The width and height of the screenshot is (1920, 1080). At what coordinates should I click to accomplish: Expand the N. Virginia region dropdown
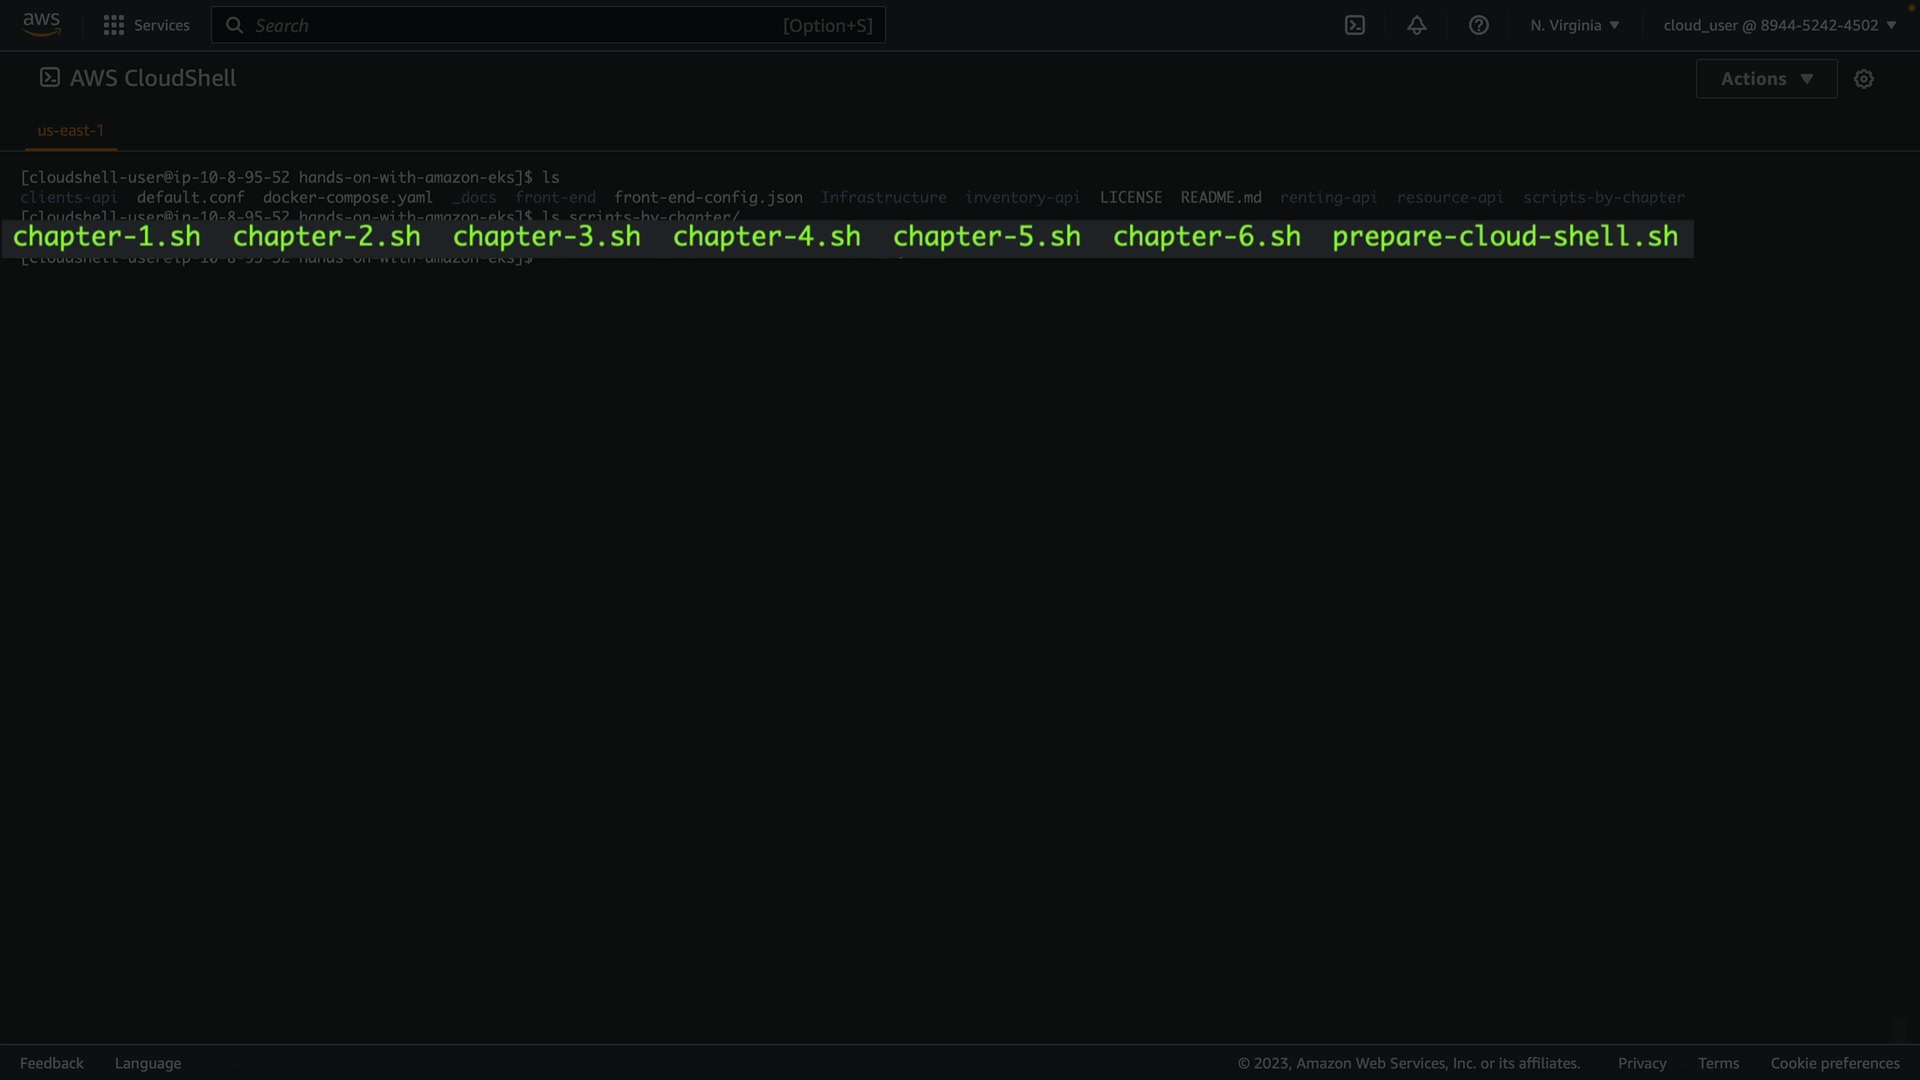coord(1574,25)
